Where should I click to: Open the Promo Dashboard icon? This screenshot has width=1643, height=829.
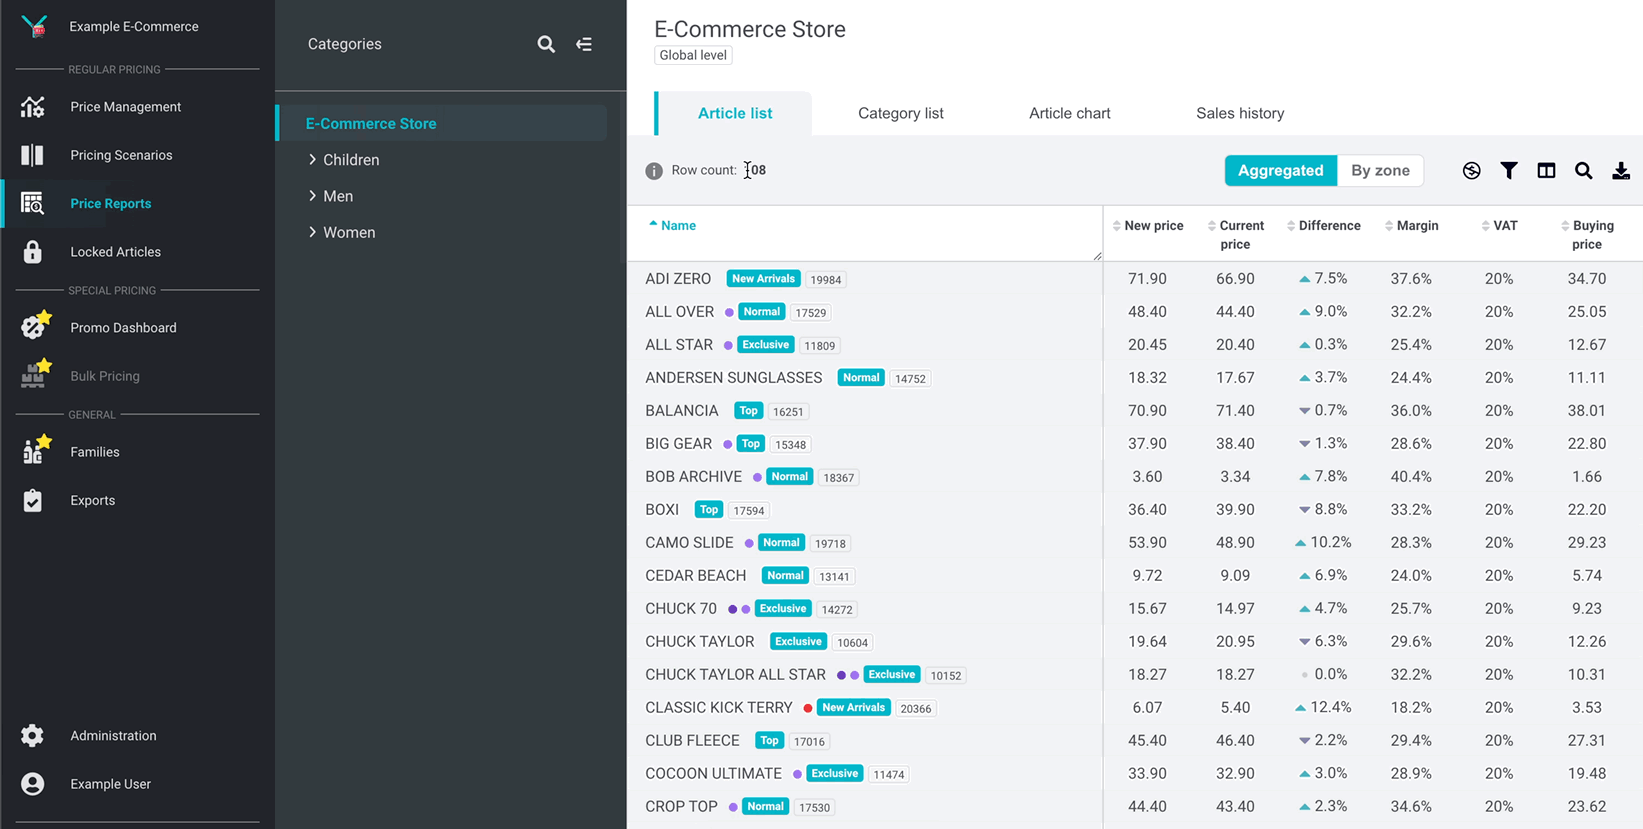pyautogui.click(x=35, y=325)
